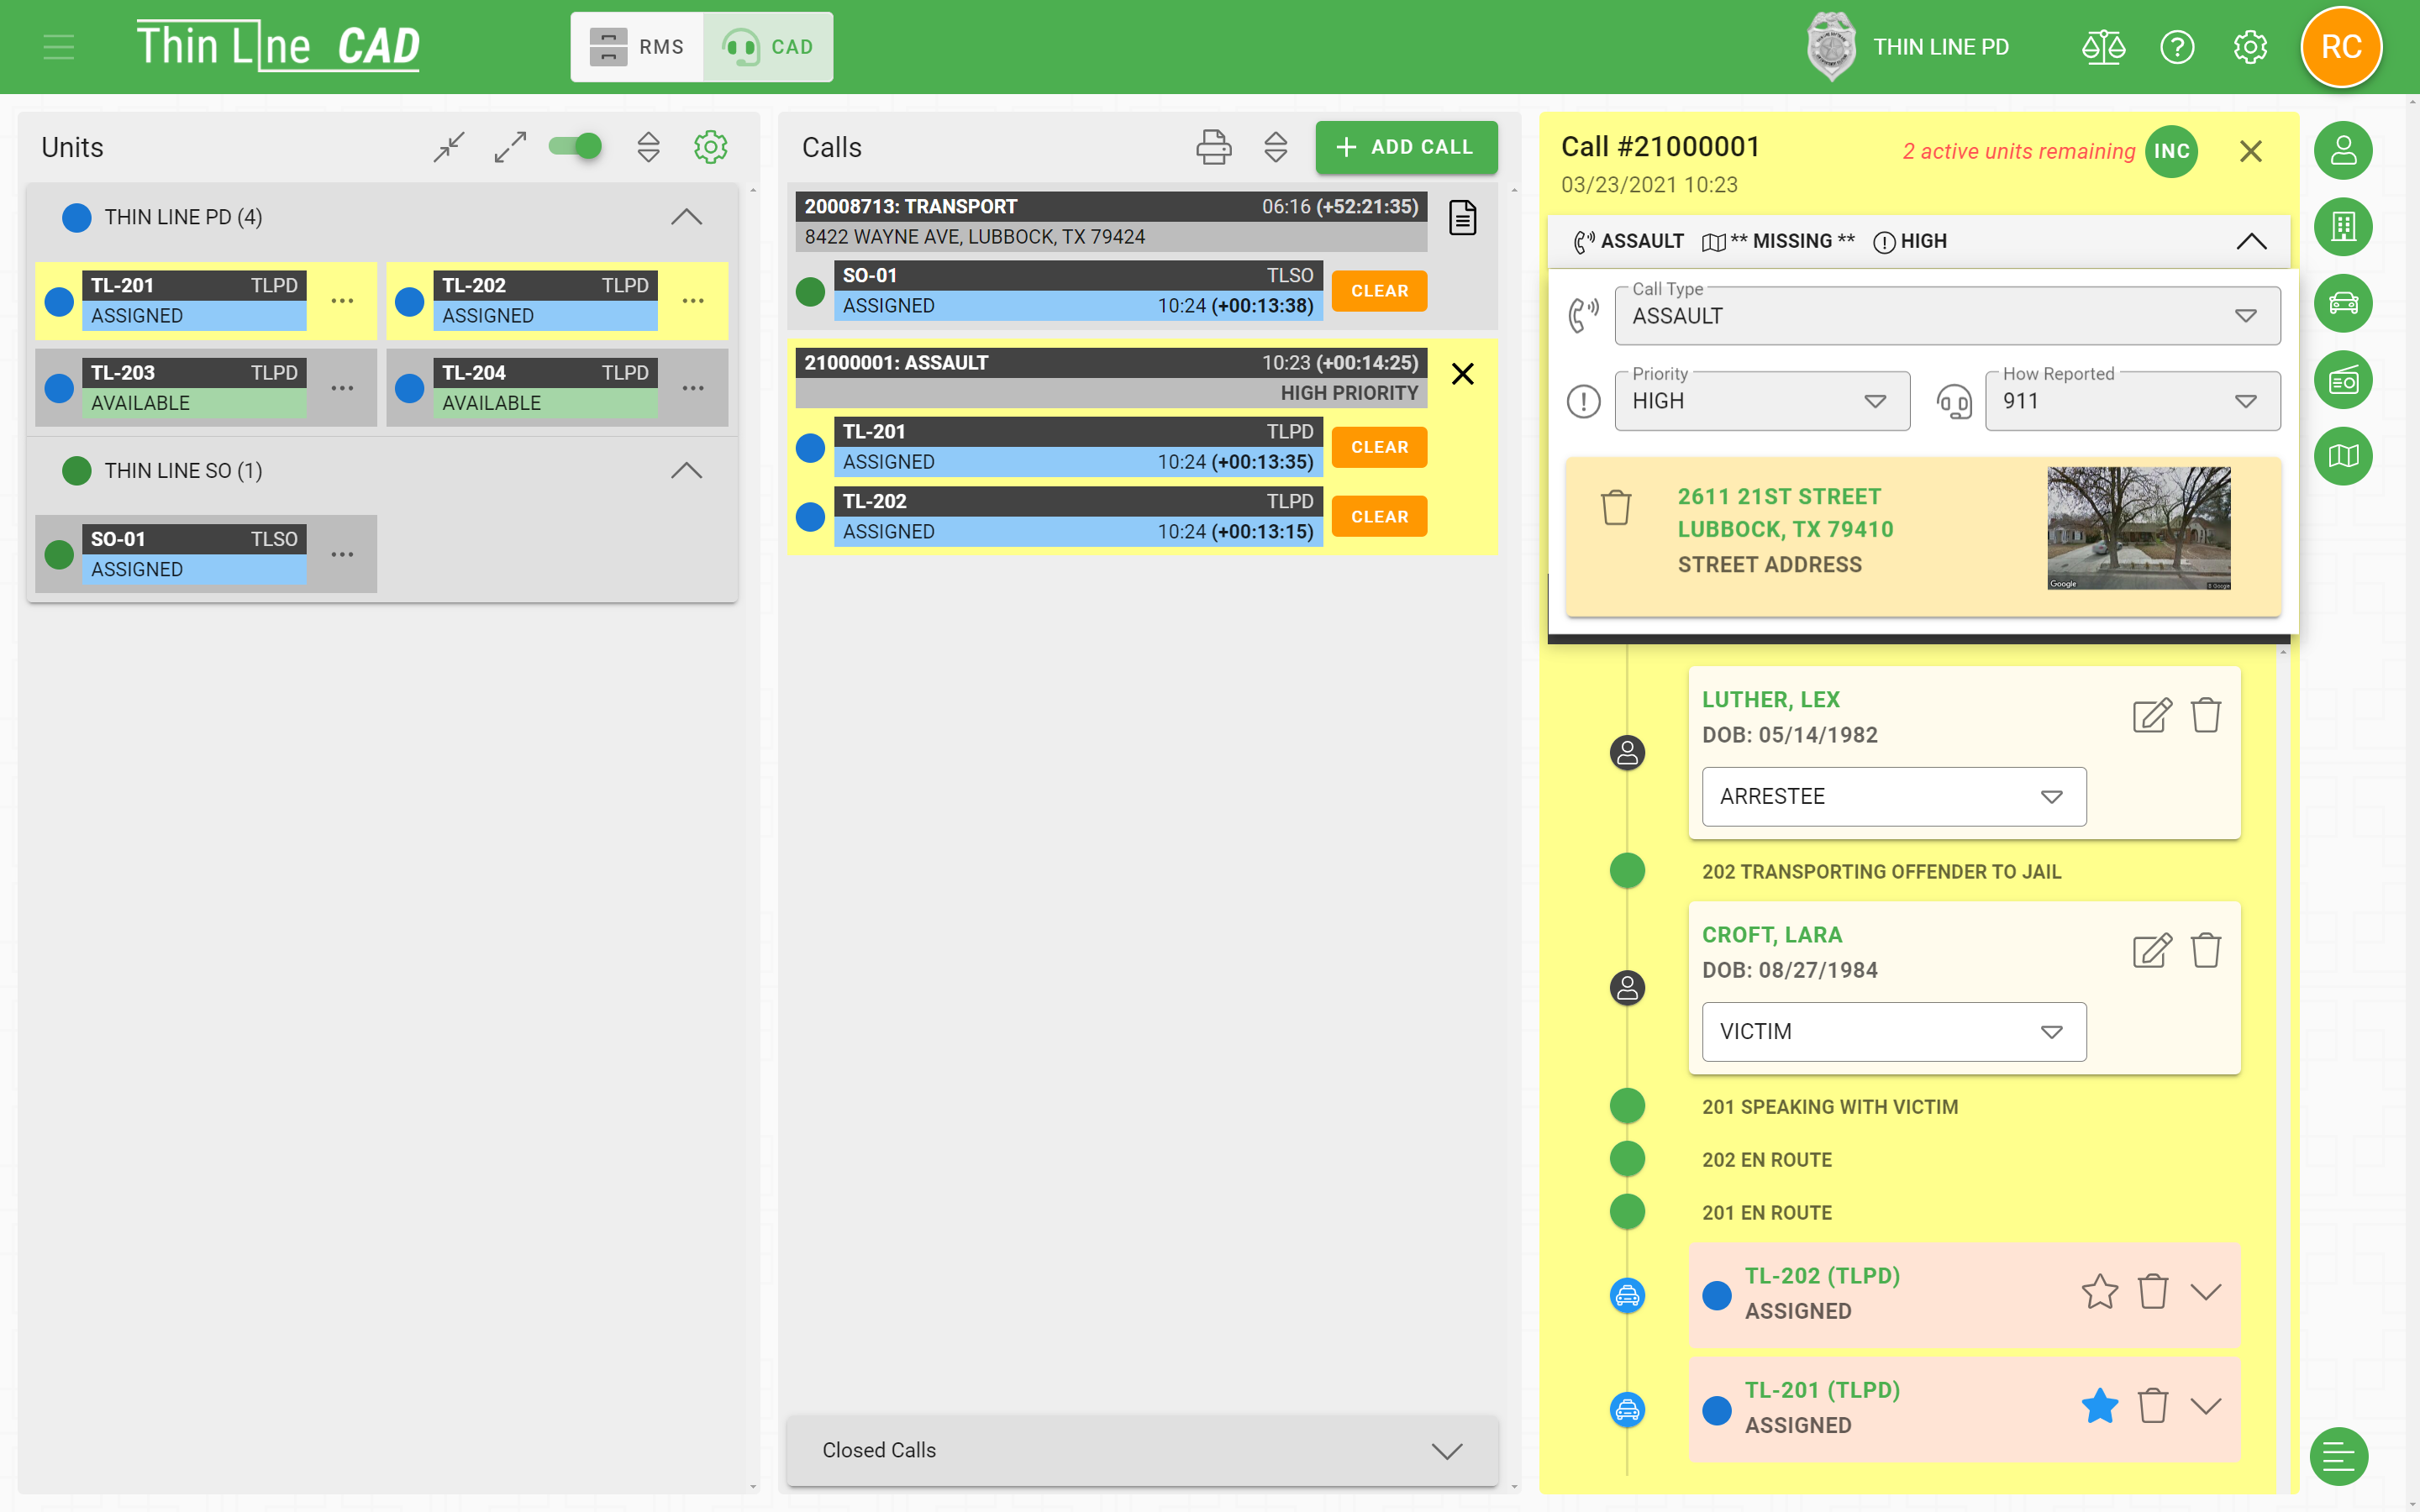Open the document icon for Transport call
Screen dimensions: 2420x1512
pos(1462,217)
